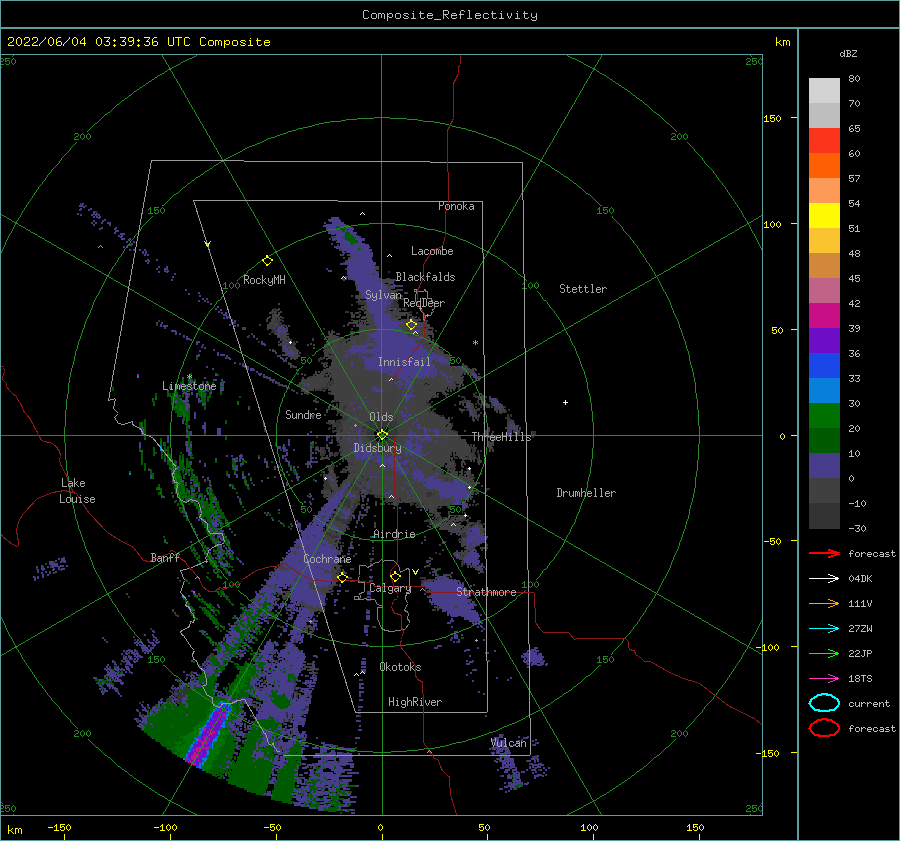This screenshot has width=900, height=841.
Task: Click the yellow diamond marker above Calgary
Action: coord(395,576)
